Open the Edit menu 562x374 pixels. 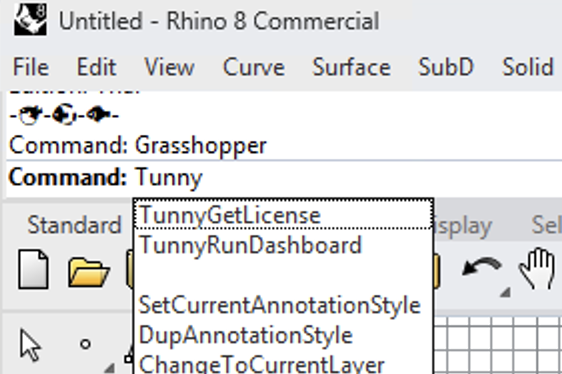[x=96, y=67]
